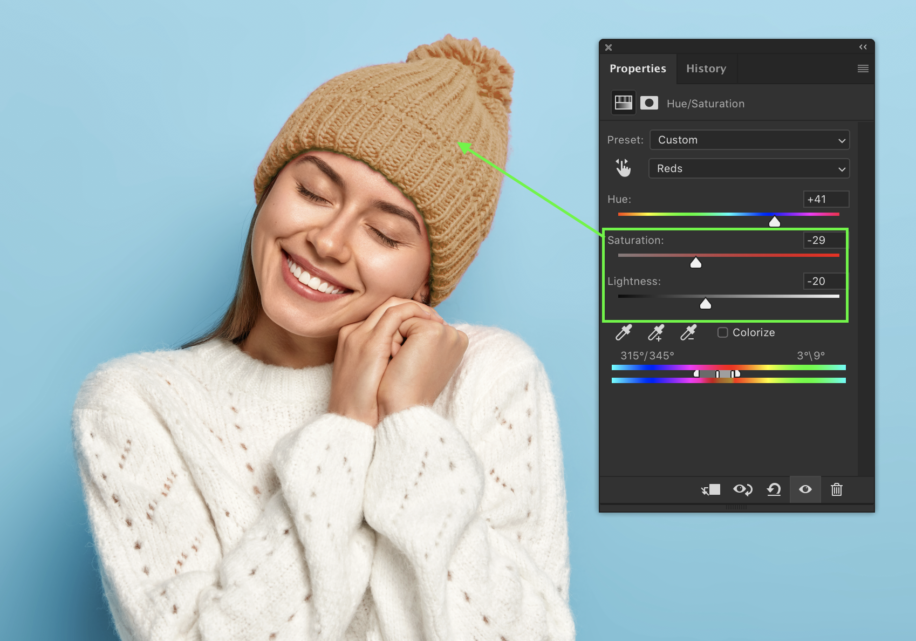Viewport: 916px width, 641px height.
Task: Click the adjustment layer icon beside the mask
Action: coord(623,102)
